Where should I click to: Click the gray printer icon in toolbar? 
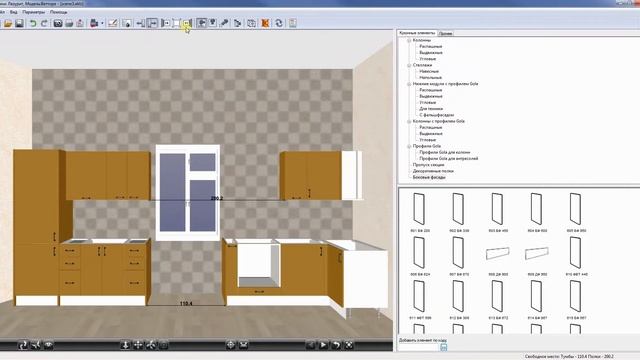pyautogui.click(x=69, y=23)
